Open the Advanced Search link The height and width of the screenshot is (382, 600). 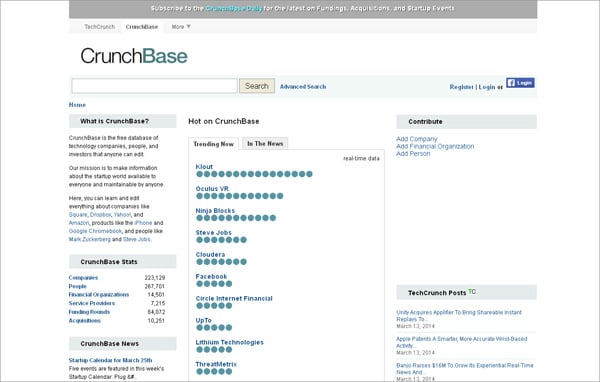(303, 87)
